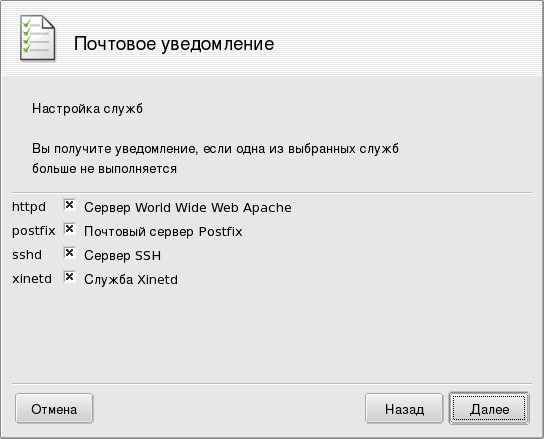Click the 'Почтовое уведомление' title heading
Viewport: 544px width, 439px height.
click(174, 44)
